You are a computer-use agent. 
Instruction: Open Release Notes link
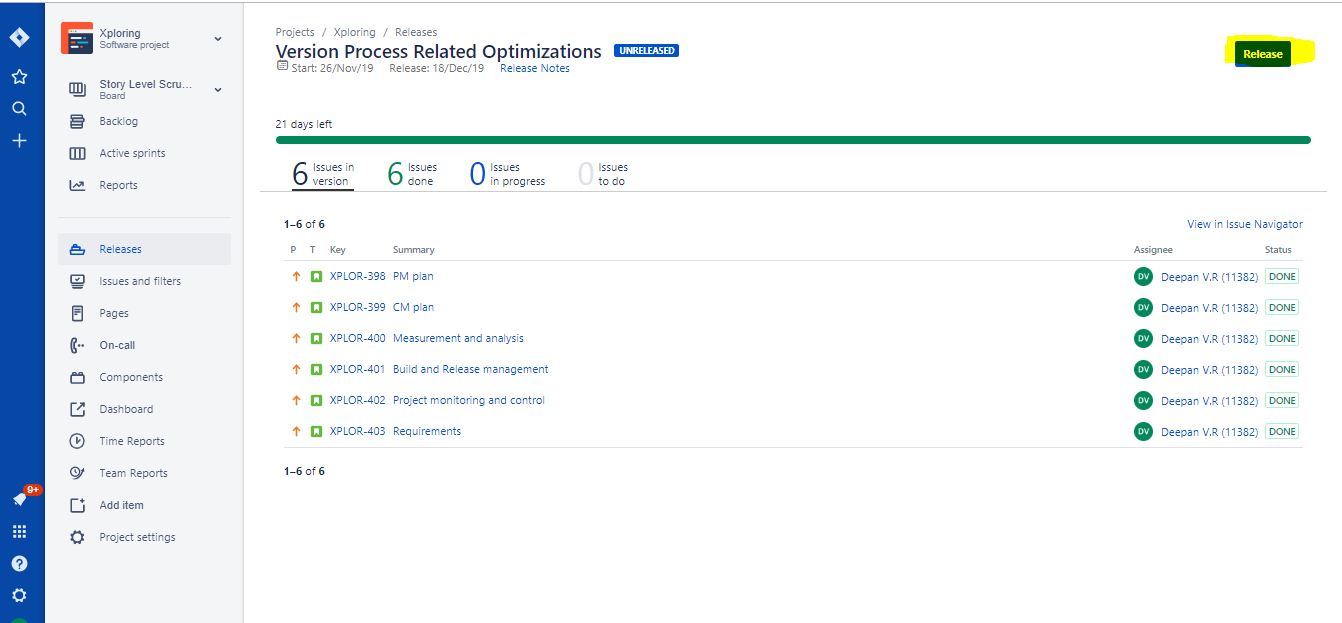coord(535,68)
